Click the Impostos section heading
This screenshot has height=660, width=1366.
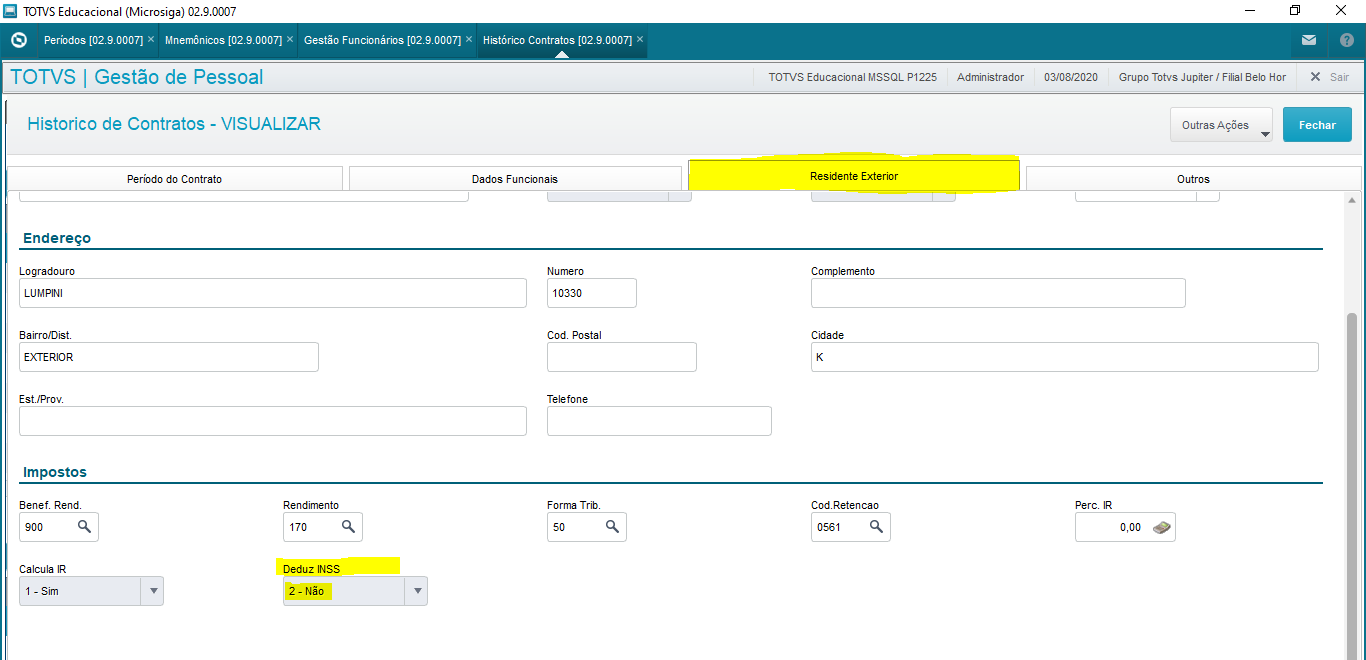(x=55, y=472)
